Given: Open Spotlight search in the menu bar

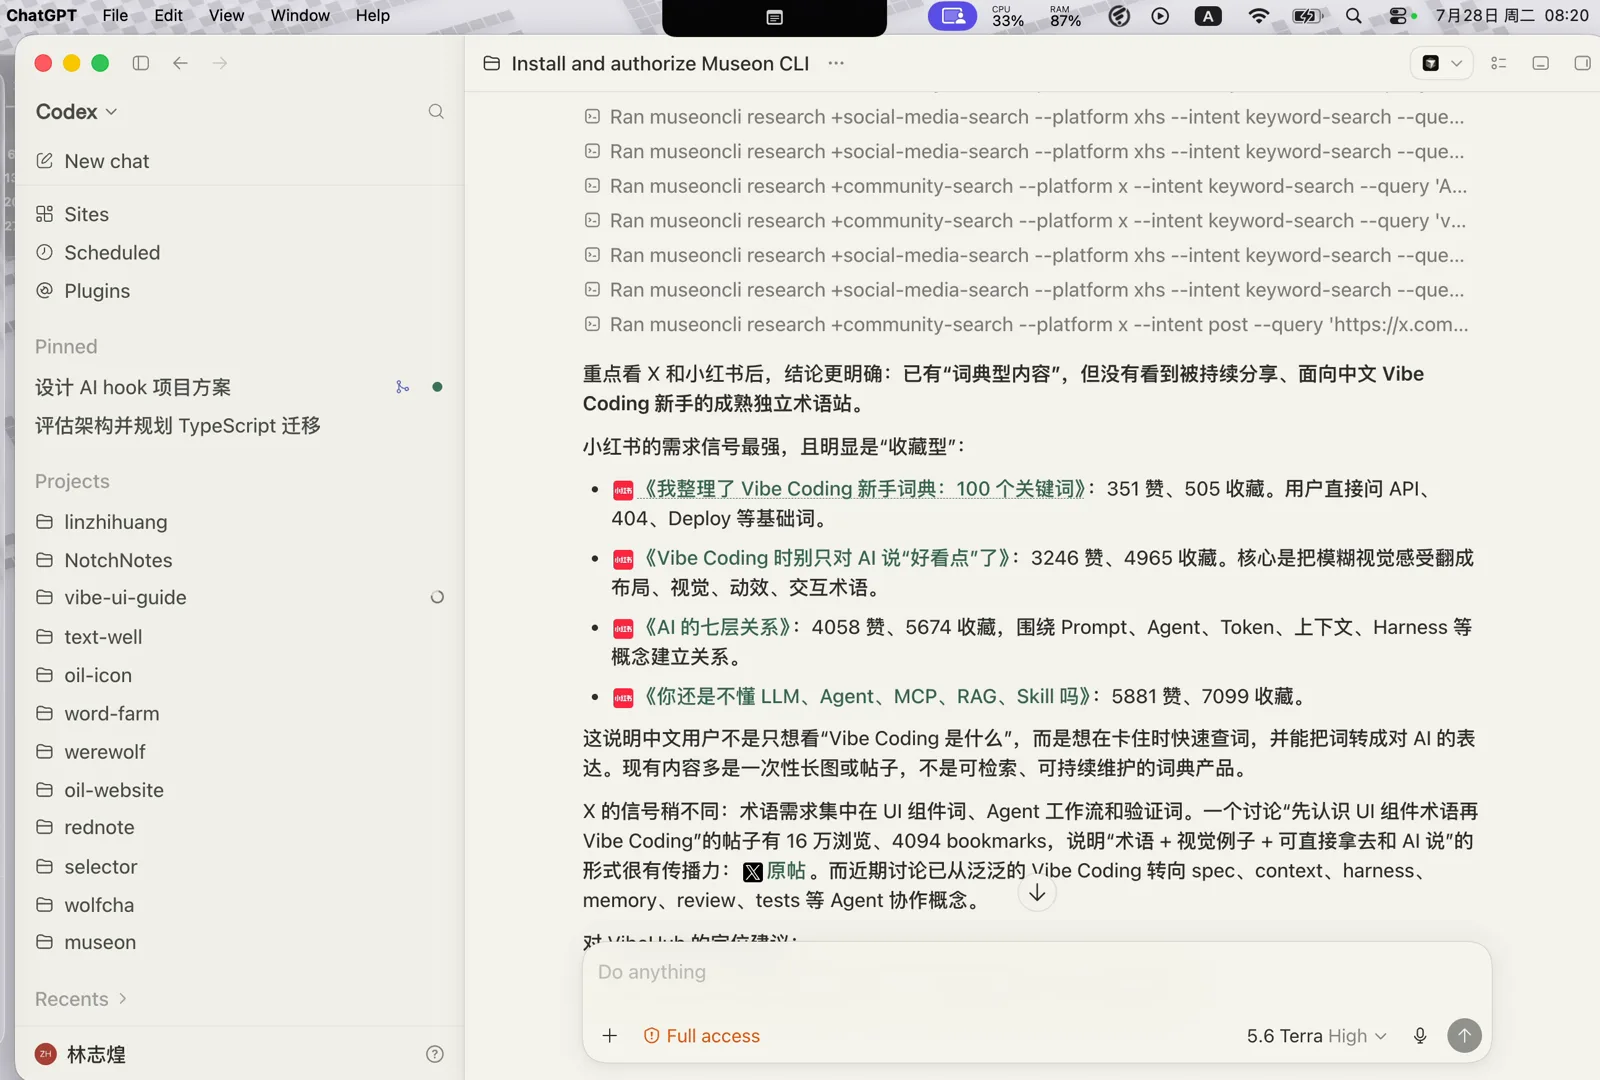Looking at the screenshot, I should 1353,16.
